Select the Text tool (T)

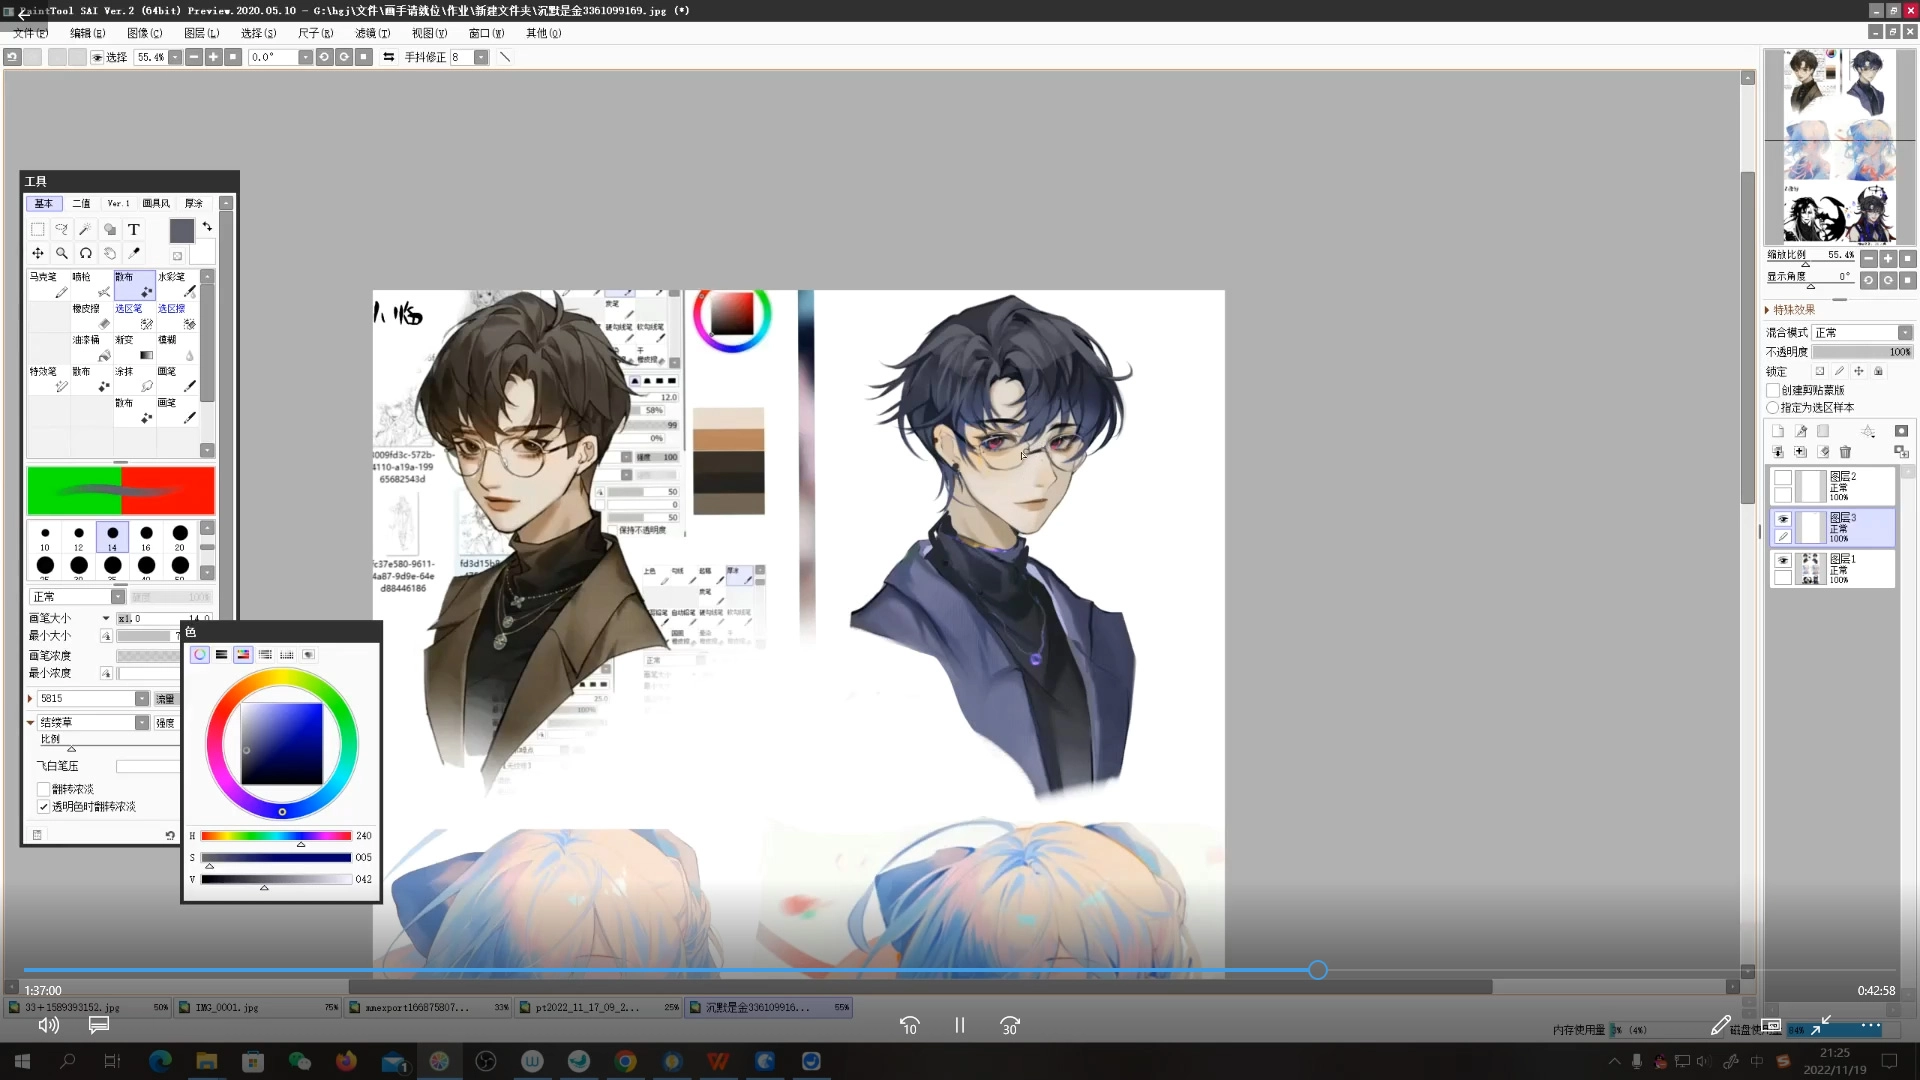tap(133, 229)
